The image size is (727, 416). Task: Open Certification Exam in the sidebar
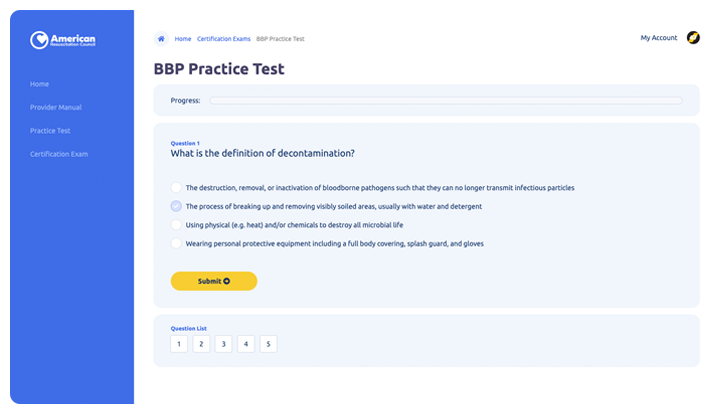59,154
